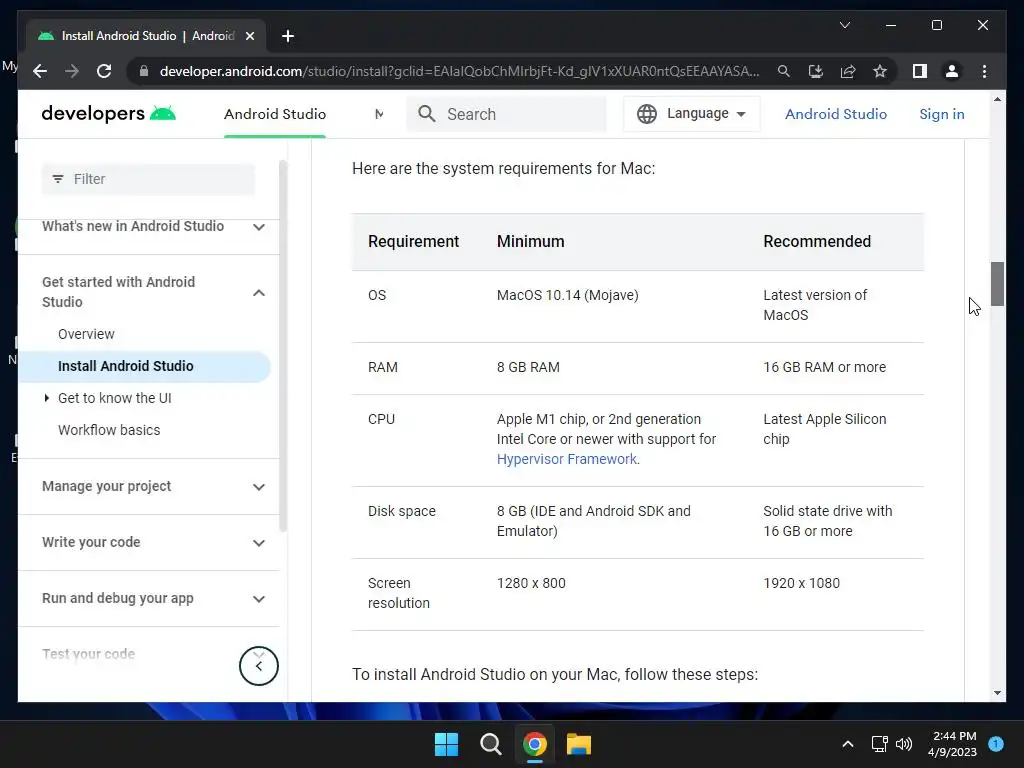
Task: Share this page icon
Action: coord(848,71)
